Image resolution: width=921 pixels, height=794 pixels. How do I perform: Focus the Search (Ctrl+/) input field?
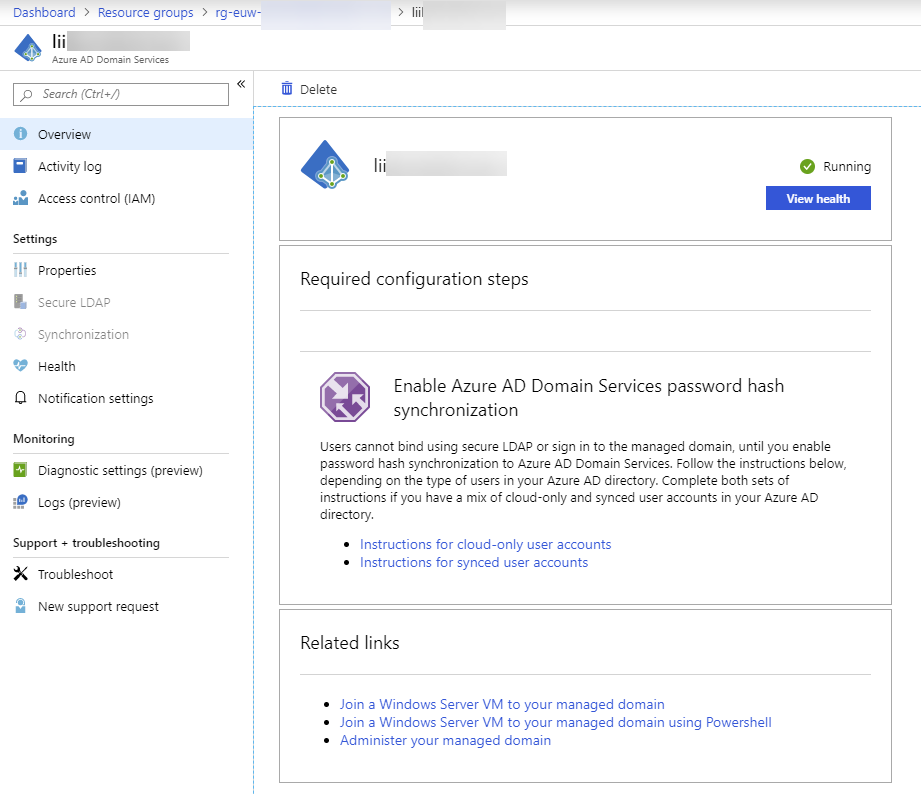point(121,94)
